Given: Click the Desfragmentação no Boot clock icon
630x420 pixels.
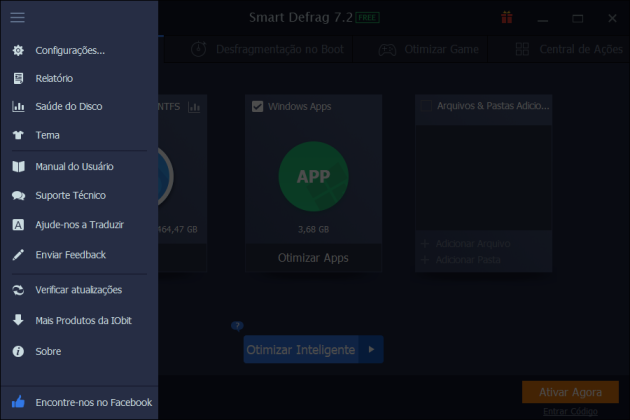Looking at the screenshot, I should pos(198,49).
